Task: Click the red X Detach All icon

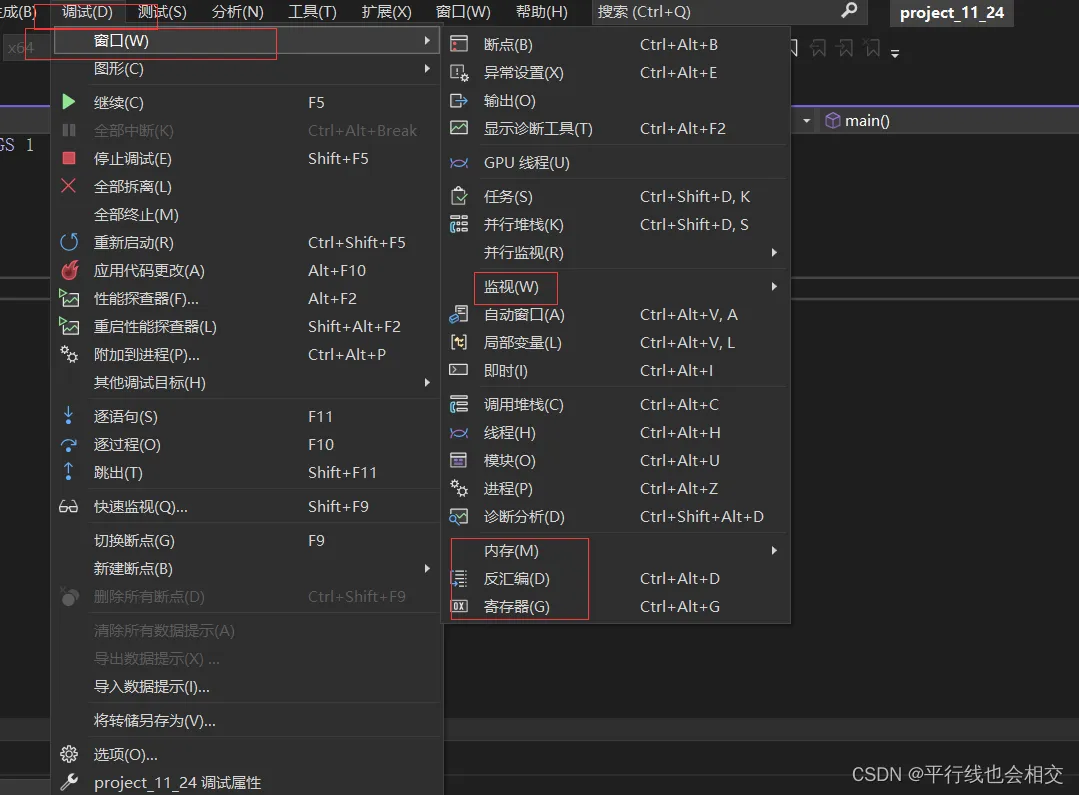Action: tap(68, 186)
